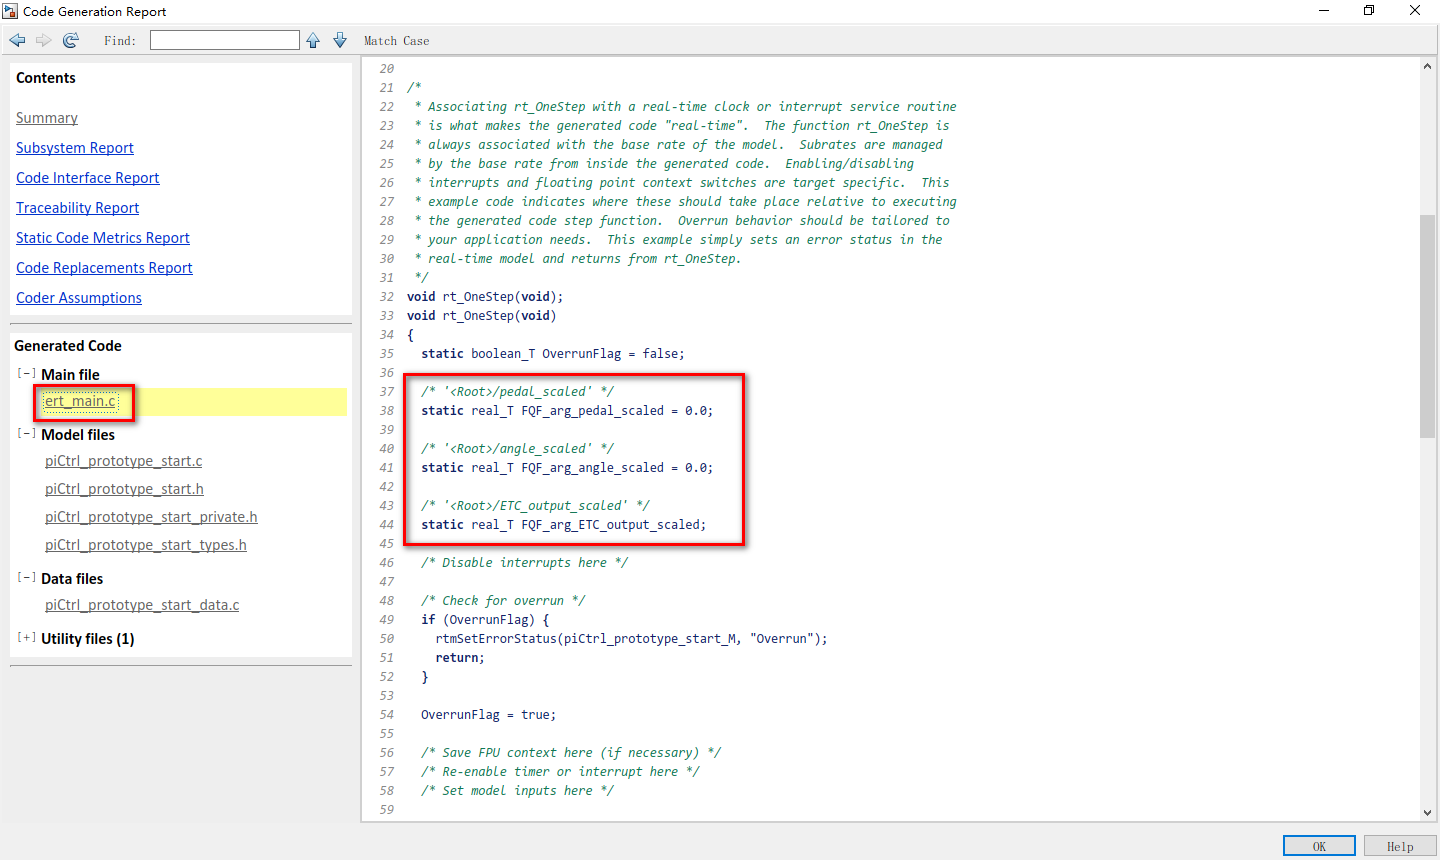Open piCtrl_prototype_start_private.h file

click(151, 517)
